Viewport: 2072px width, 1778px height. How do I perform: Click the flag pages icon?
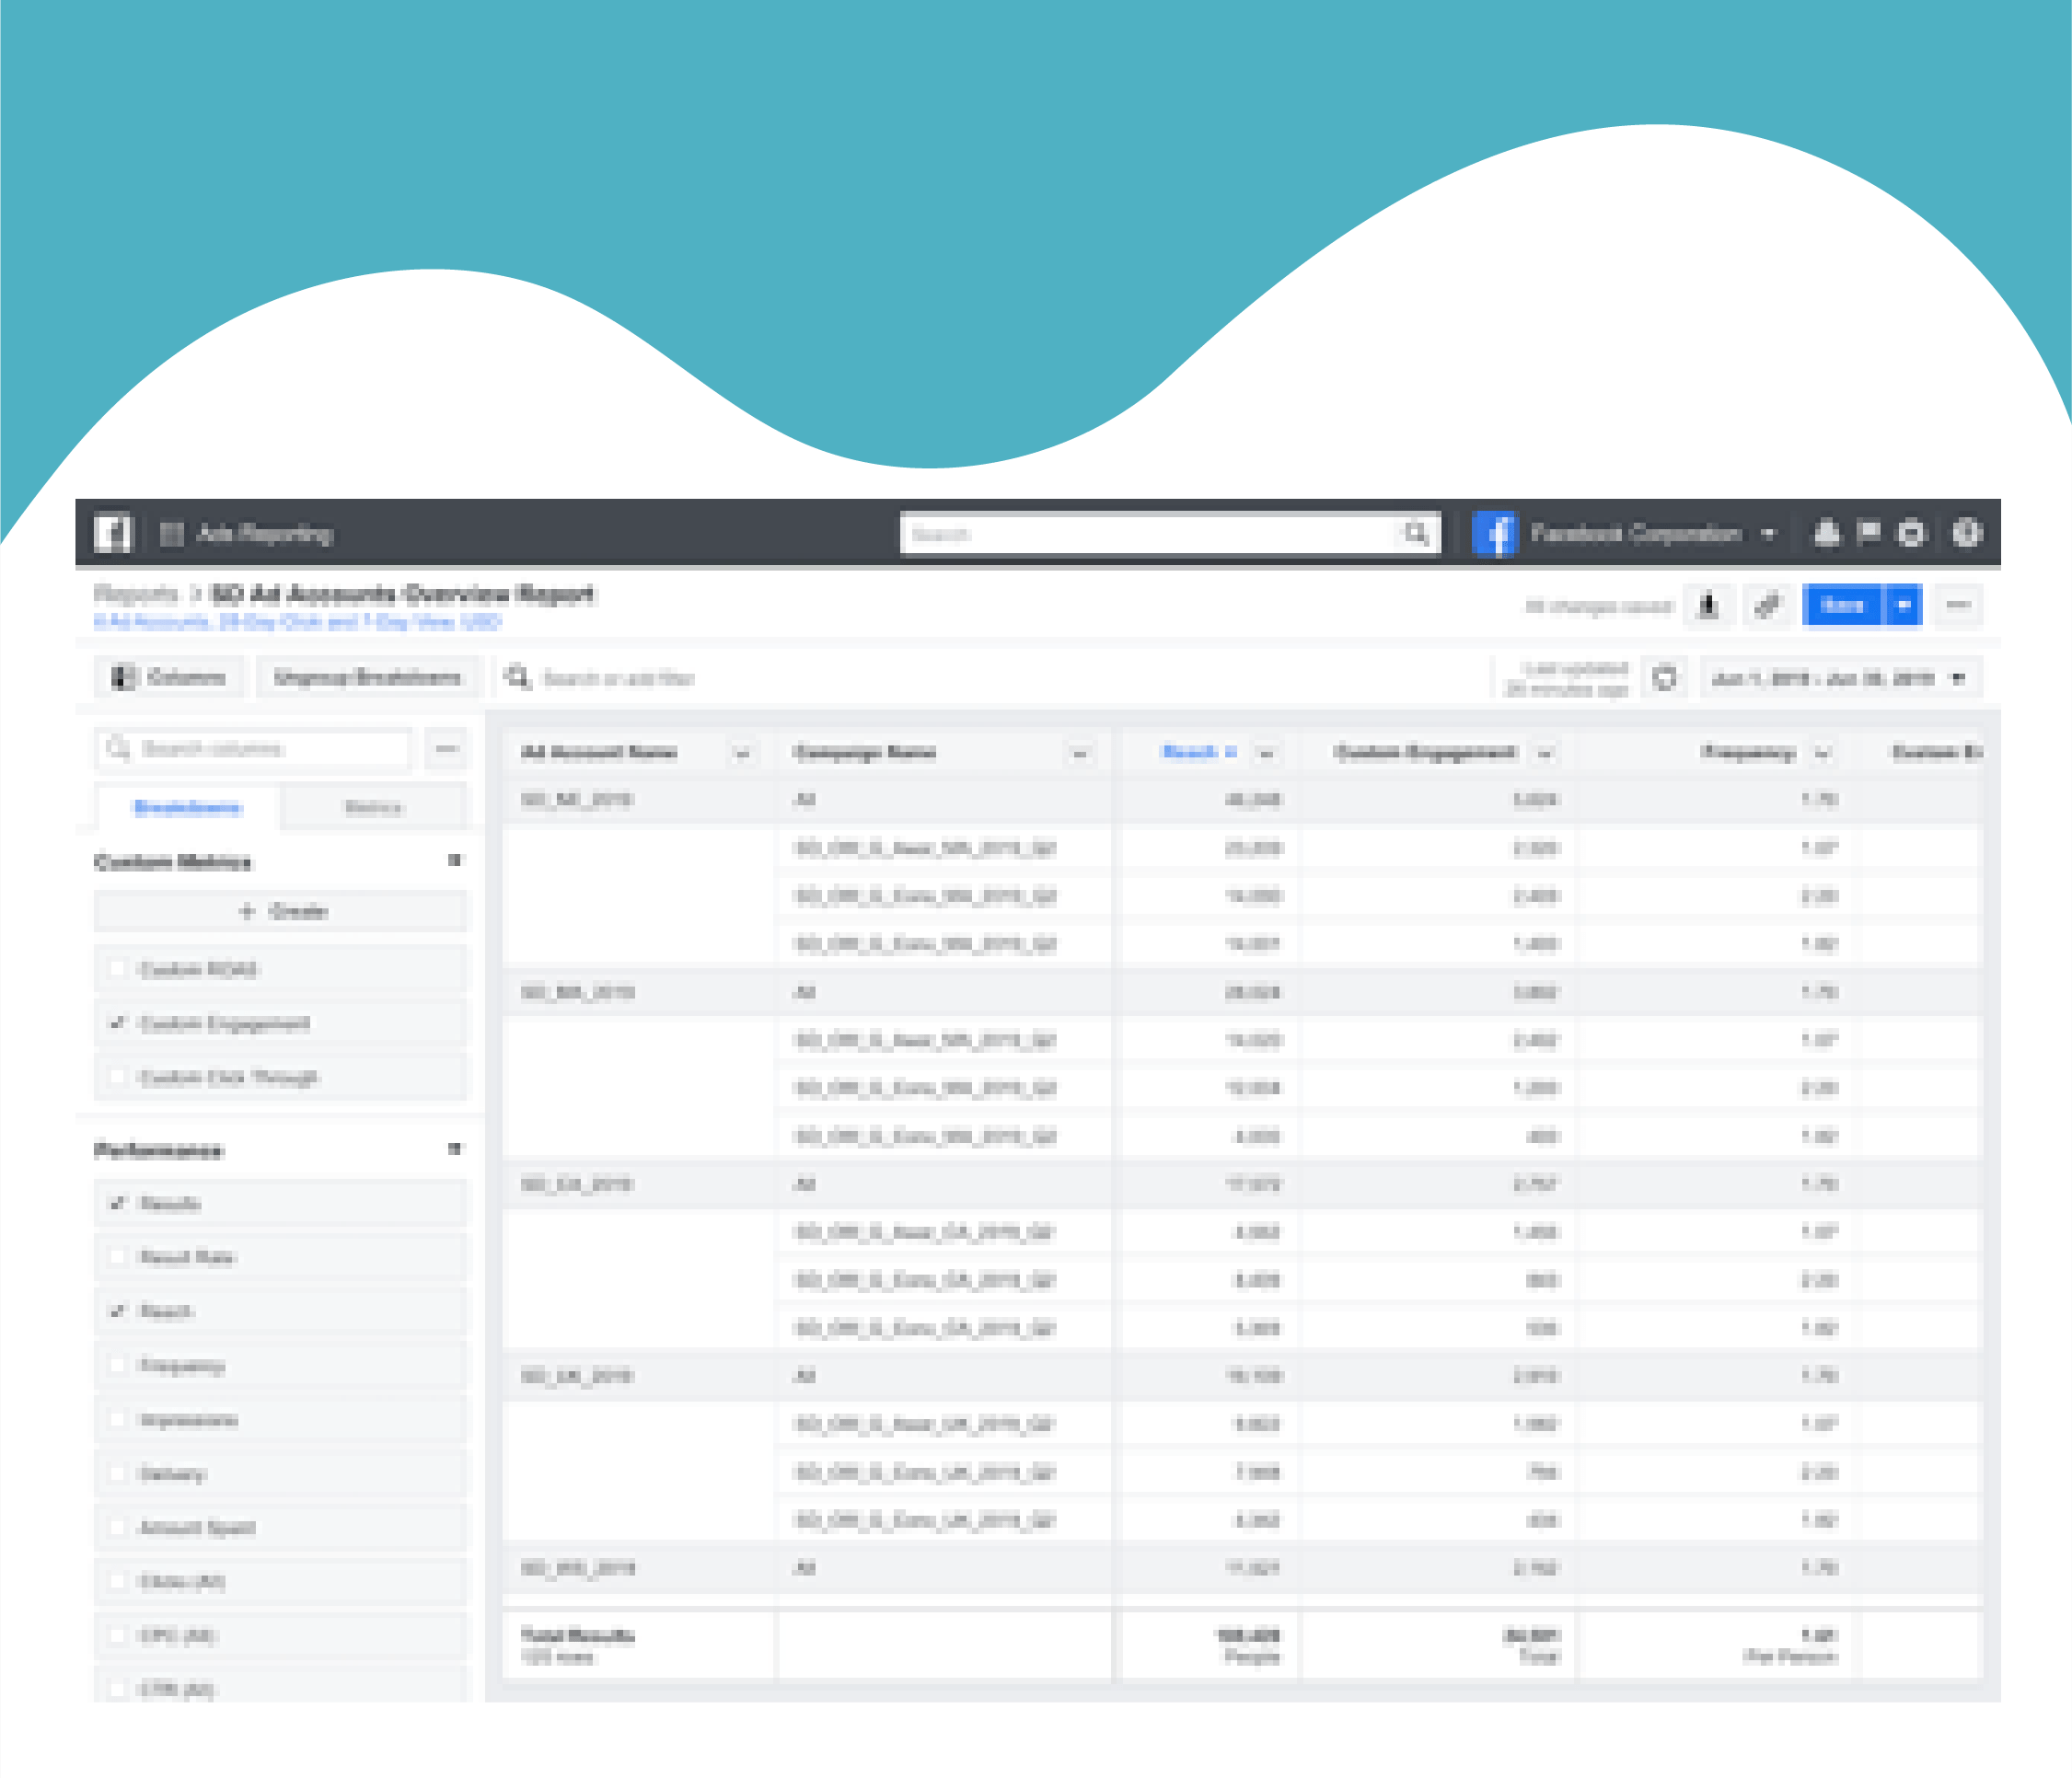tap(1867, 532)
